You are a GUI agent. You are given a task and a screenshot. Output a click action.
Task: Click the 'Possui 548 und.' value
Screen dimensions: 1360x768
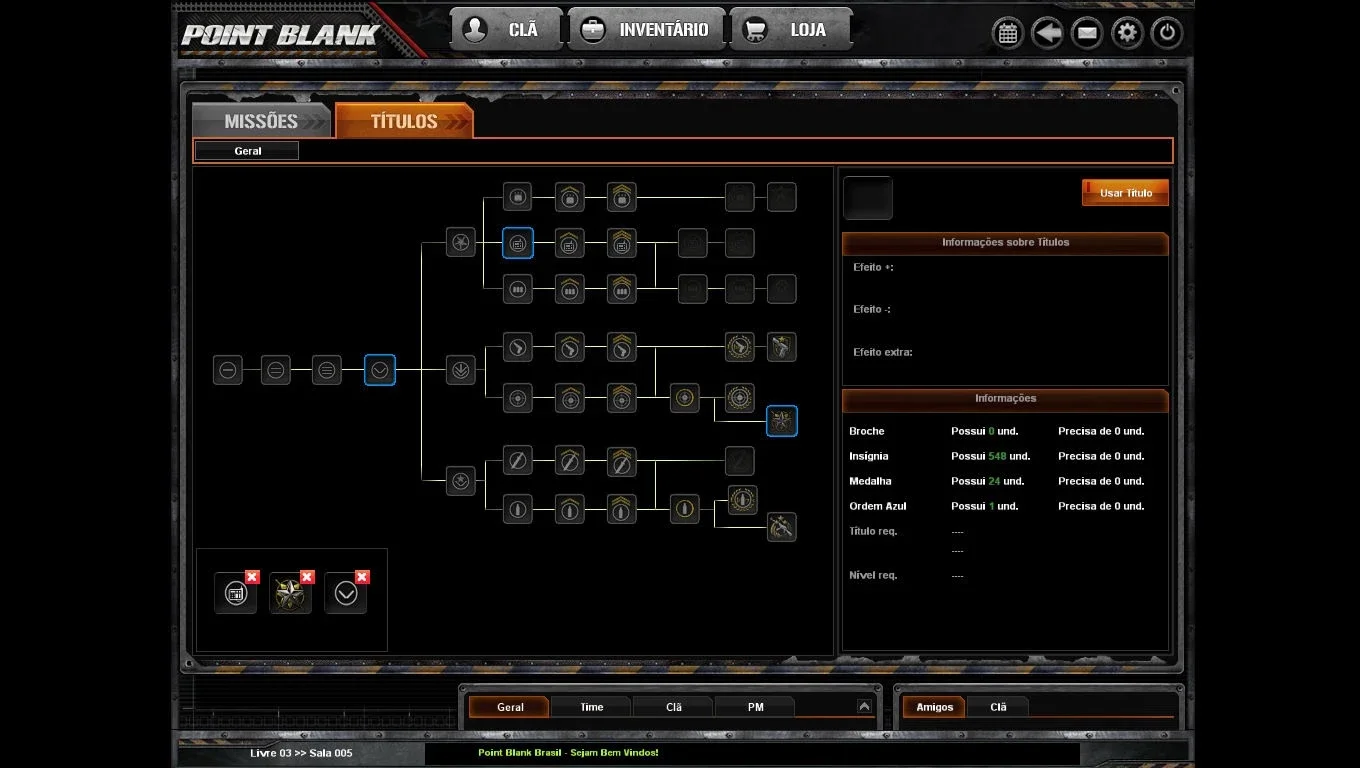point(990,456)
